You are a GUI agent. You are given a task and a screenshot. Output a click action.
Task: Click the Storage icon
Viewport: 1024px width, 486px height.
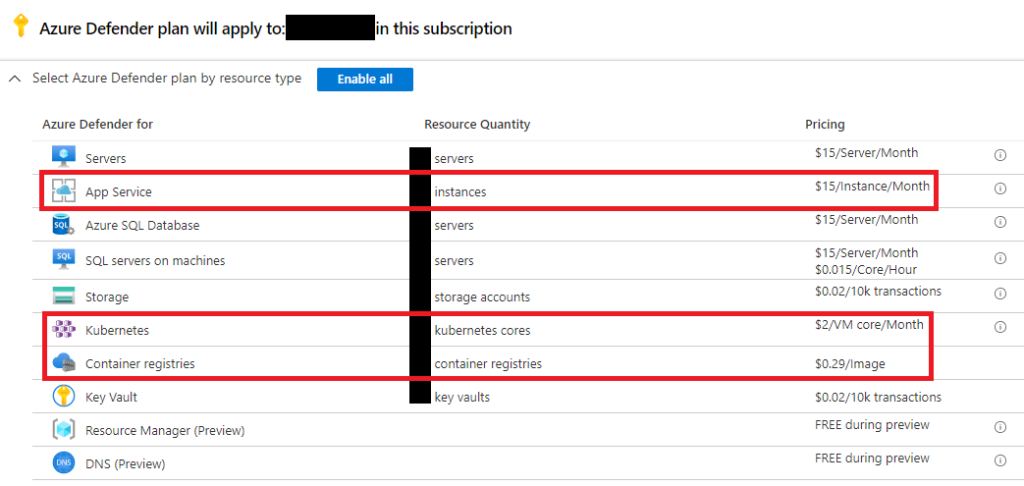point(64,297)
